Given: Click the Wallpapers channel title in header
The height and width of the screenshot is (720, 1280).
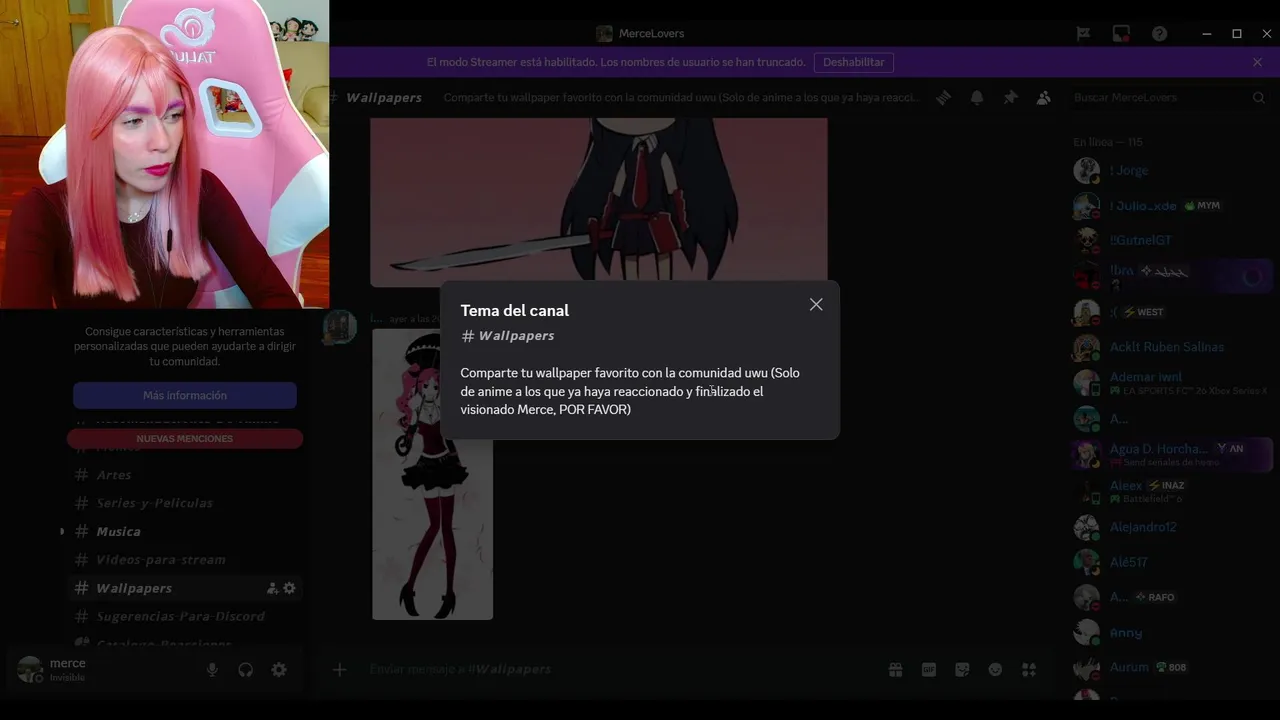Looking at the screenshot, I should click(384, 97).
